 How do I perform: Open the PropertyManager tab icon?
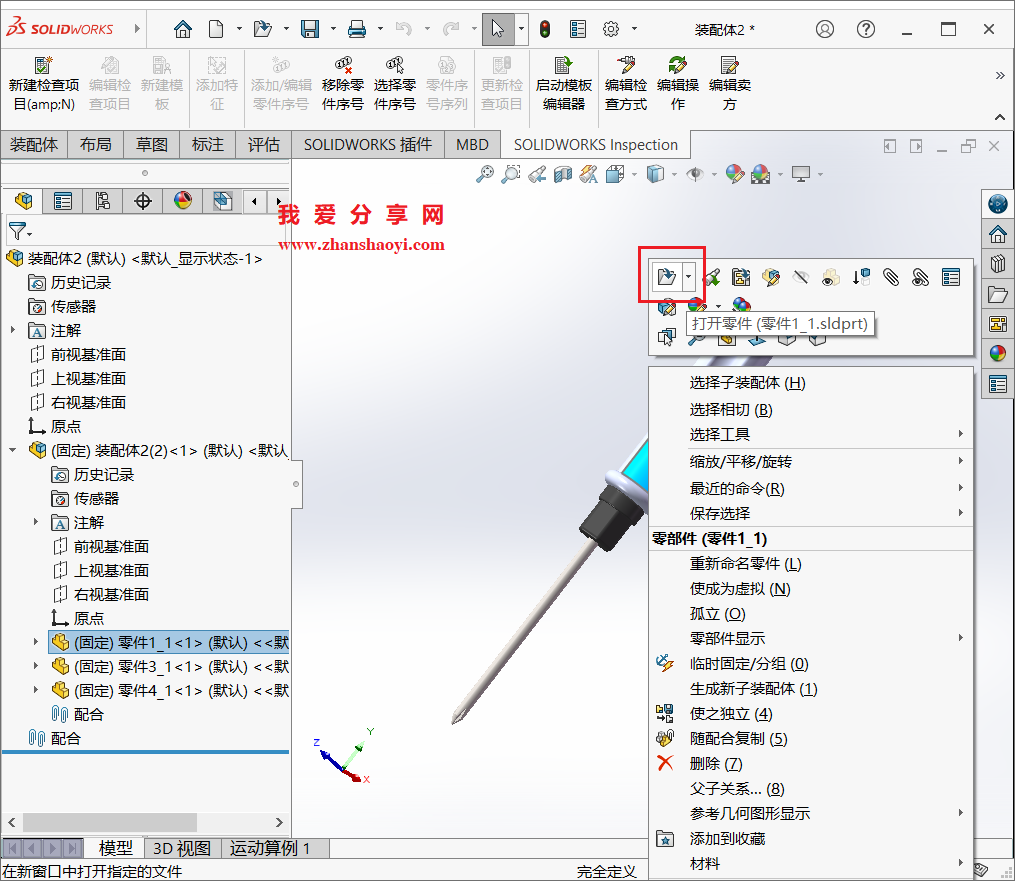(x=63, y=201)
